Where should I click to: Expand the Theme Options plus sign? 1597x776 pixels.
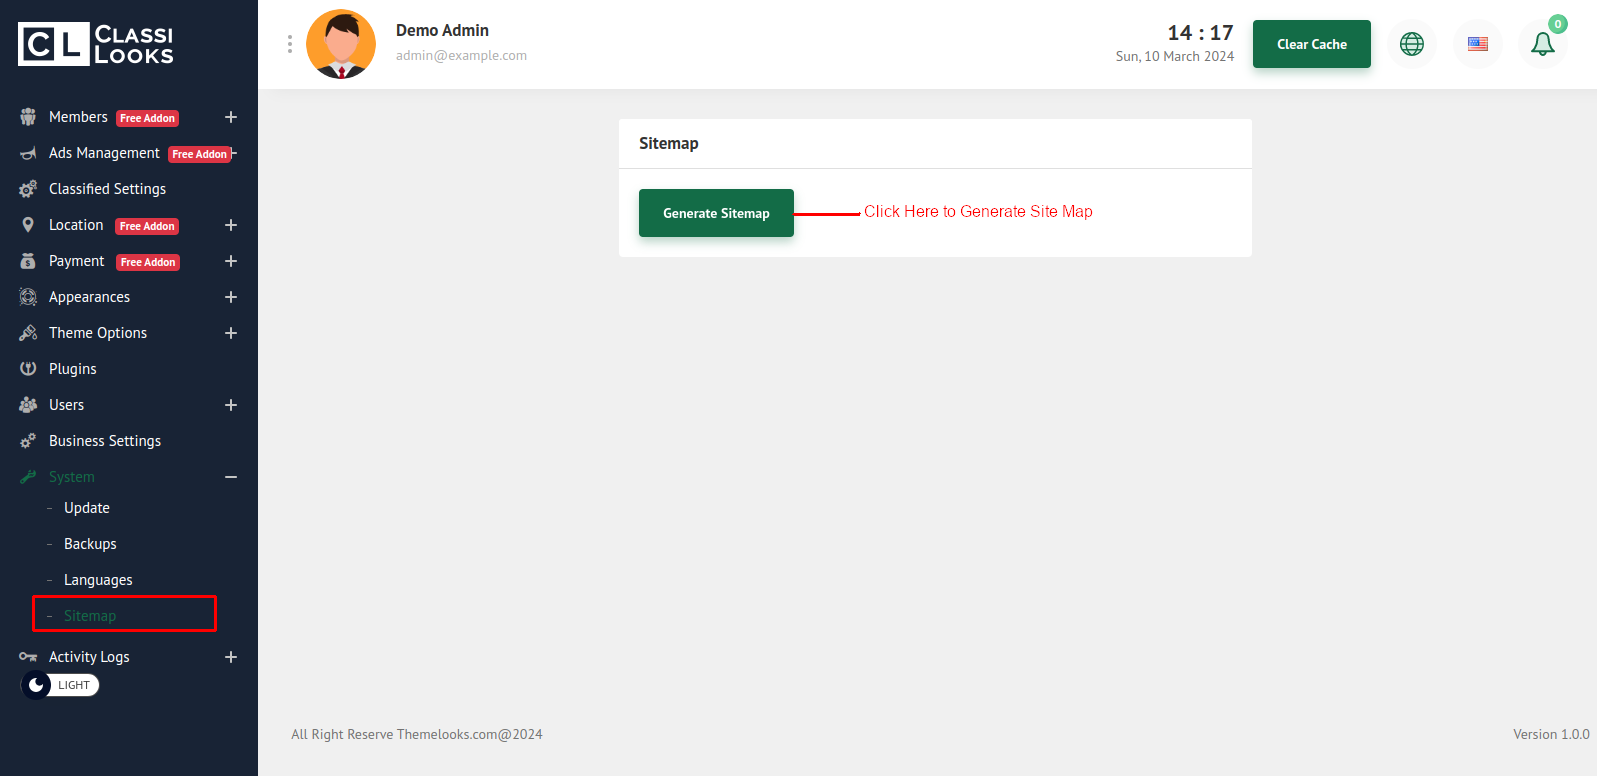[x=231, y=333]
